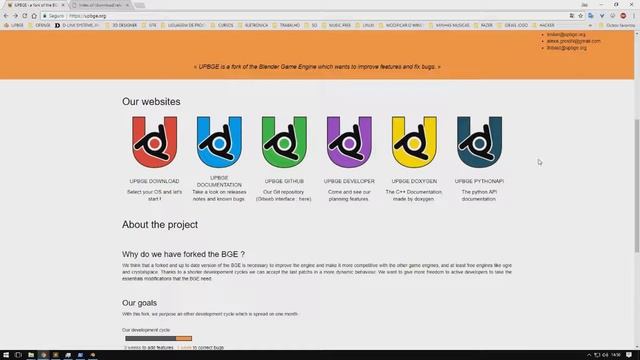Open Task View on the taskbar
Screen dimensions: 640x360
pyautogui.click(x=18, y=355)
